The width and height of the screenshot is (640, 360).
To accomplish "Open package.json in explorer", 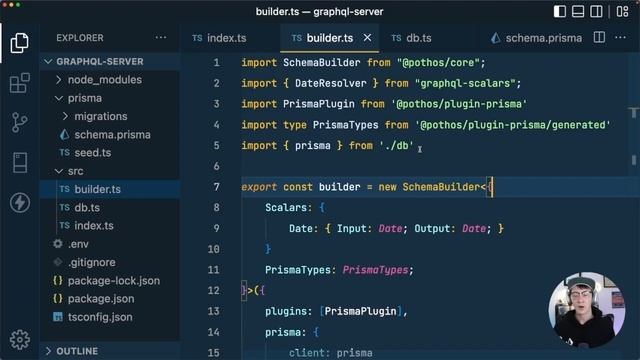I will click(110, 299).
